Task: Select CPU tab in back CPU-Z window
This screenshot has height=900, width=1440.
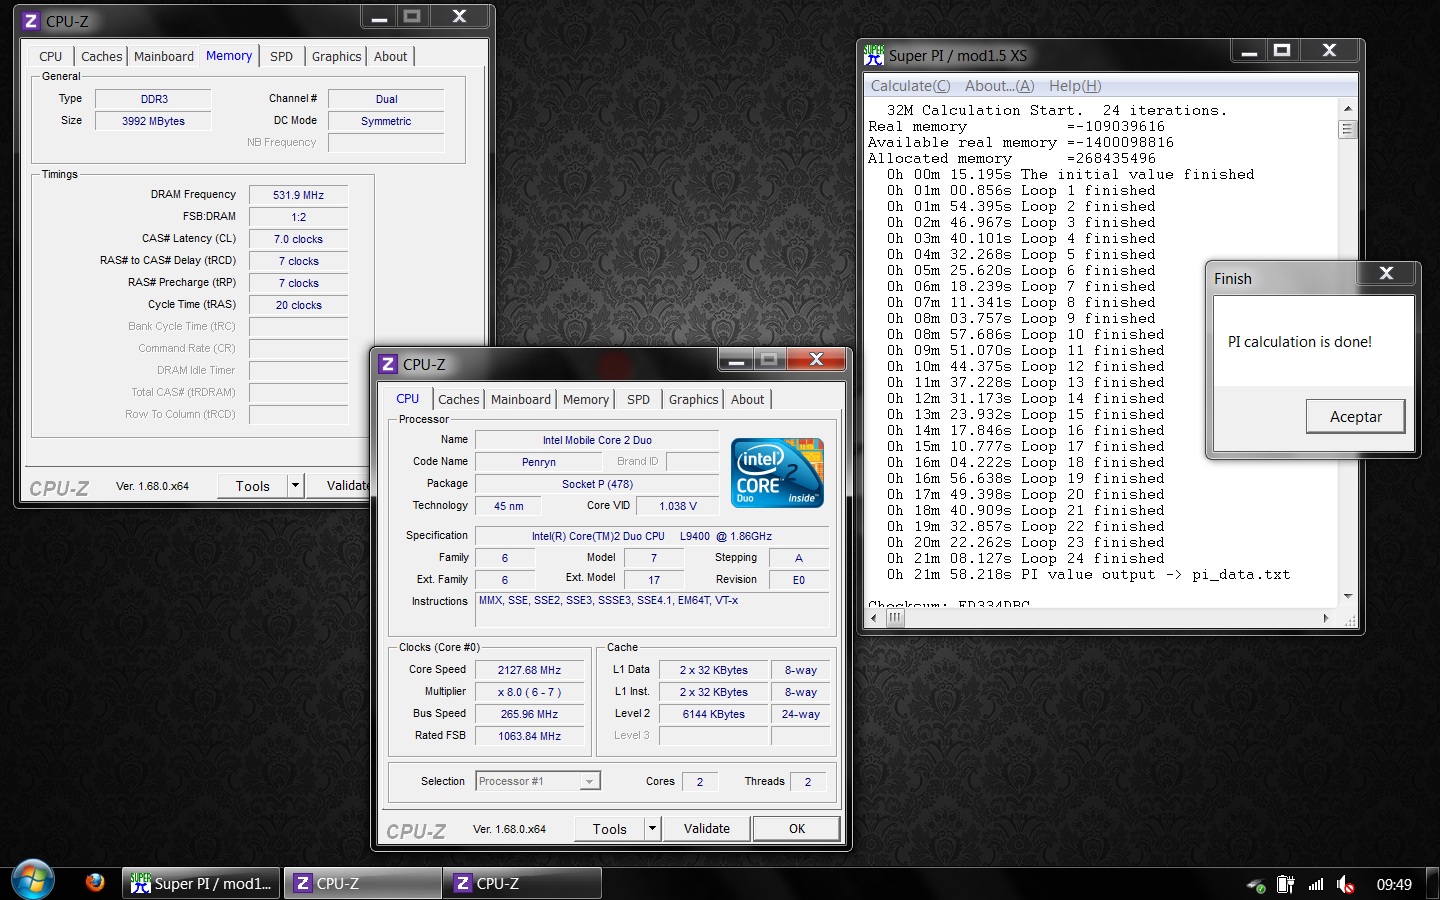Action: click(51, 56)
